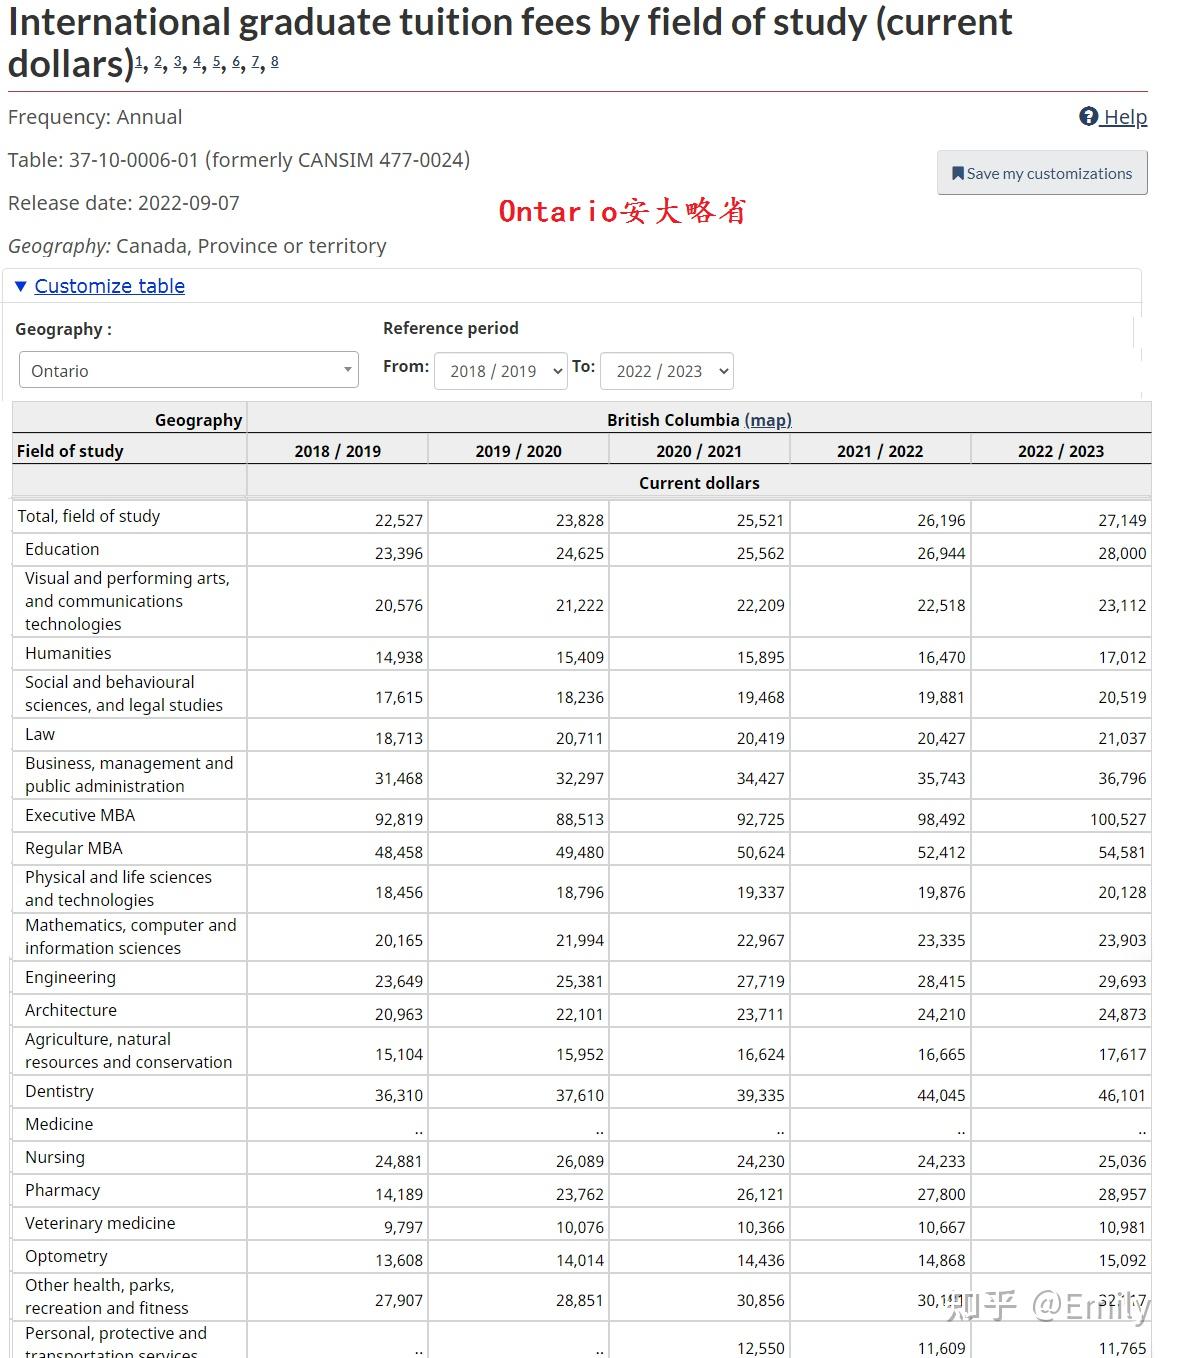The image size is (1180, 1358).
Task: Collapse the Customize table triangle arrow
Action: [x=20, y=287]
